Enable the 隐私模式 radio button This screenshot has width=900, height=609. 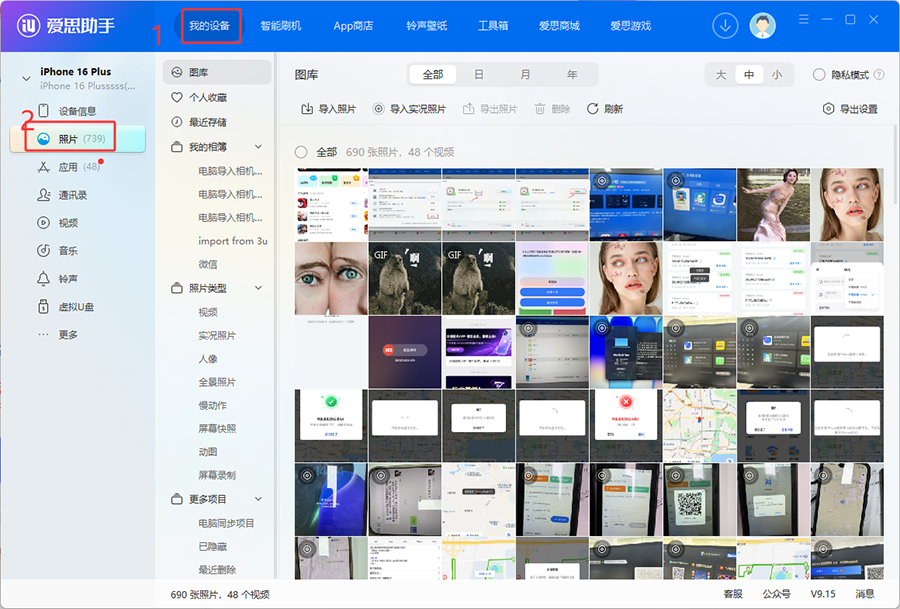(x=819, y=75)
